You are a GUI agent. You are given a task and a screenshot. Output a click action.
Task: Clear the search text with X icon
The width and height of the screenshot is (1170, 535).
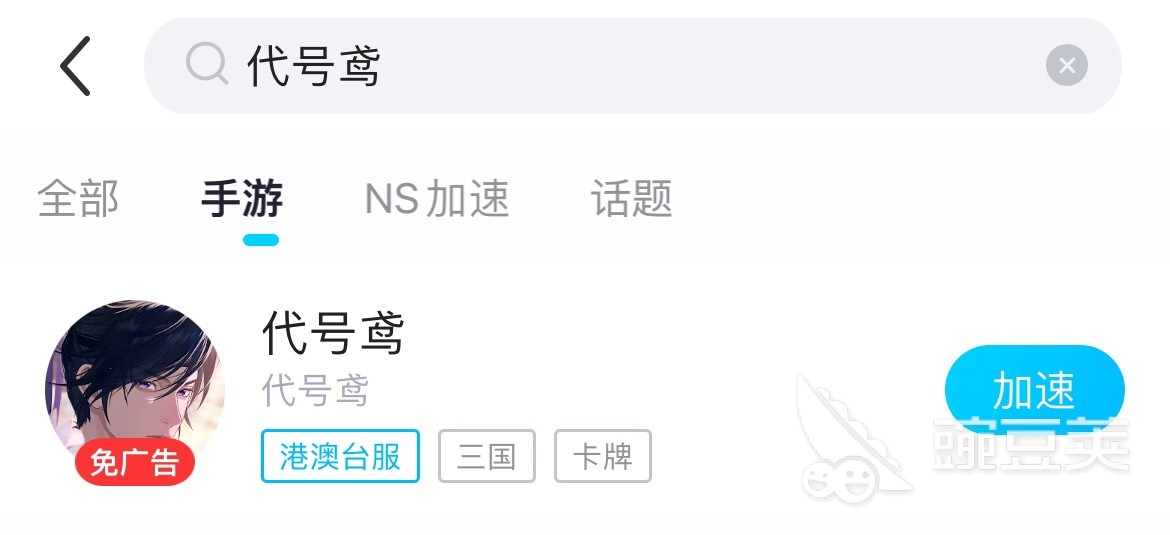(1066, 66)
